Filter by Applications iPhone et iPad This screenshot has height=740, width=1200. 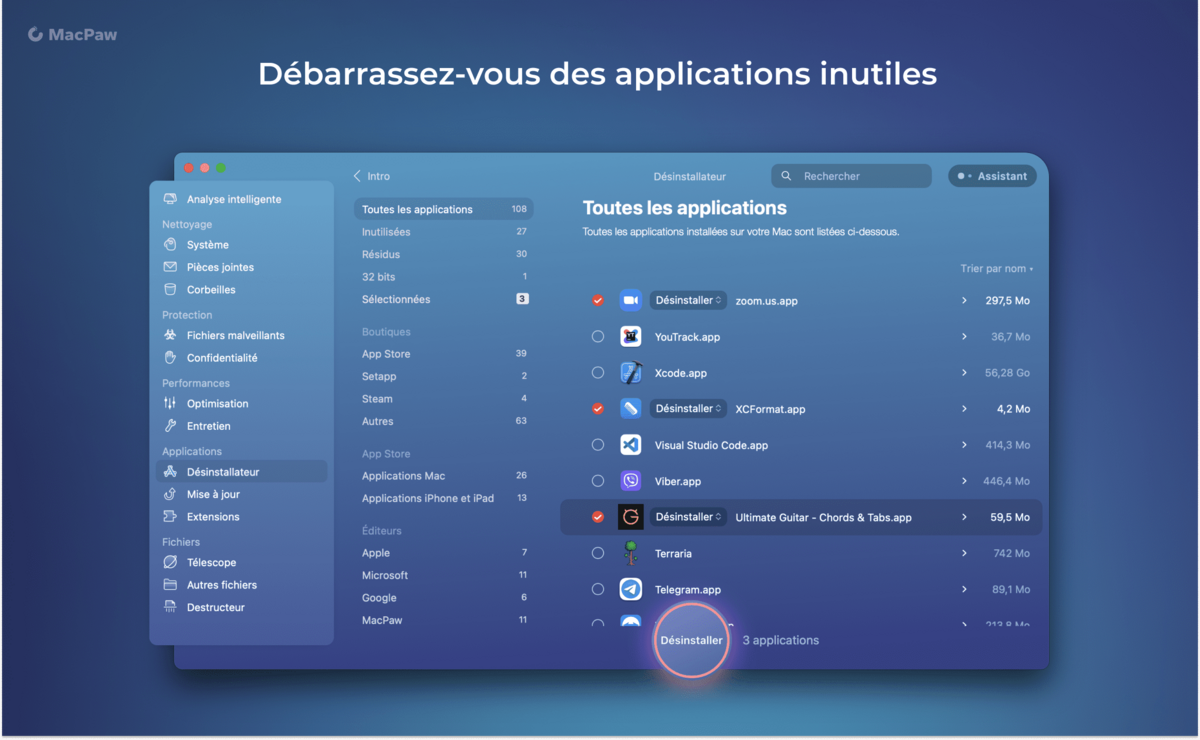pos(444,498)
